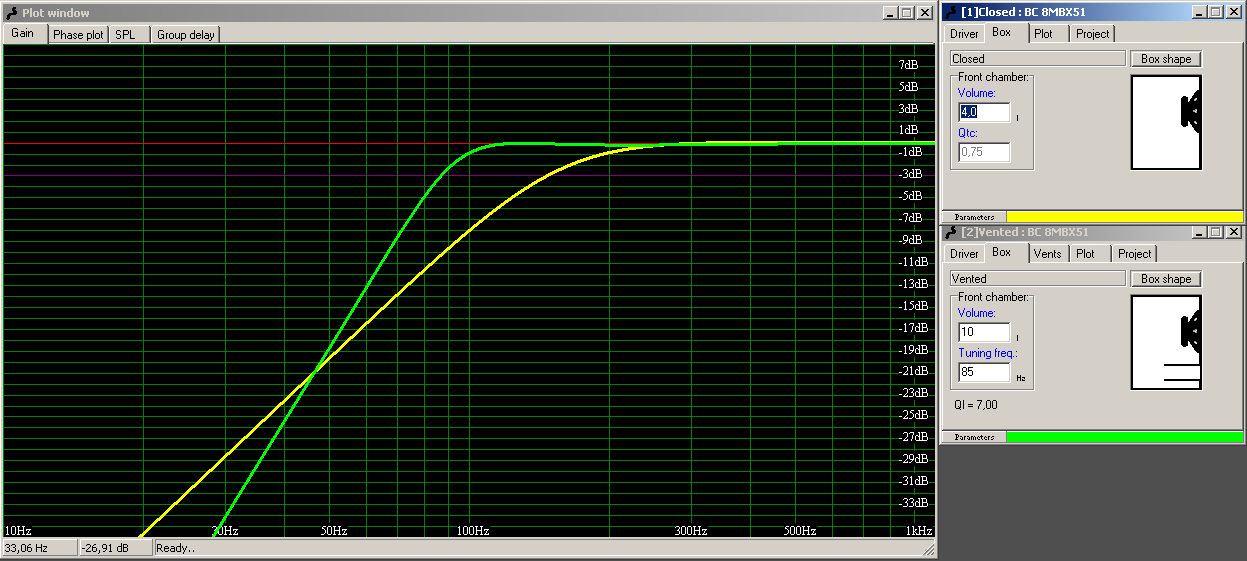Click the Closed box type field
1247x561 pixels.
[x=1037, y=59]
